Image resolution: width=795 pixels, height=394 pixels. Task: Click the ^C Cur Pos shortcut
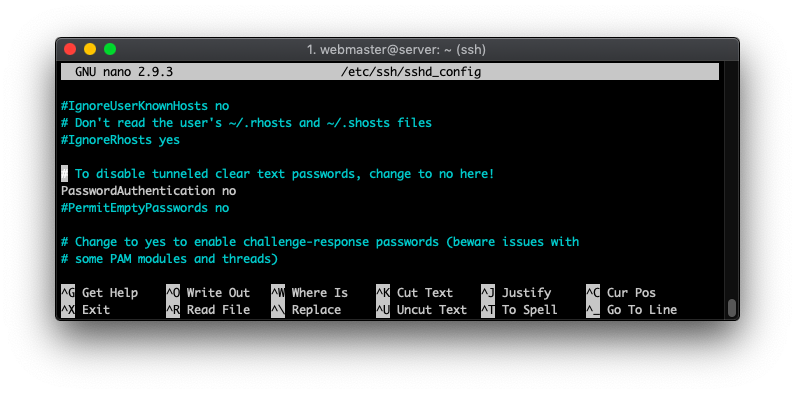pos(621,293)
